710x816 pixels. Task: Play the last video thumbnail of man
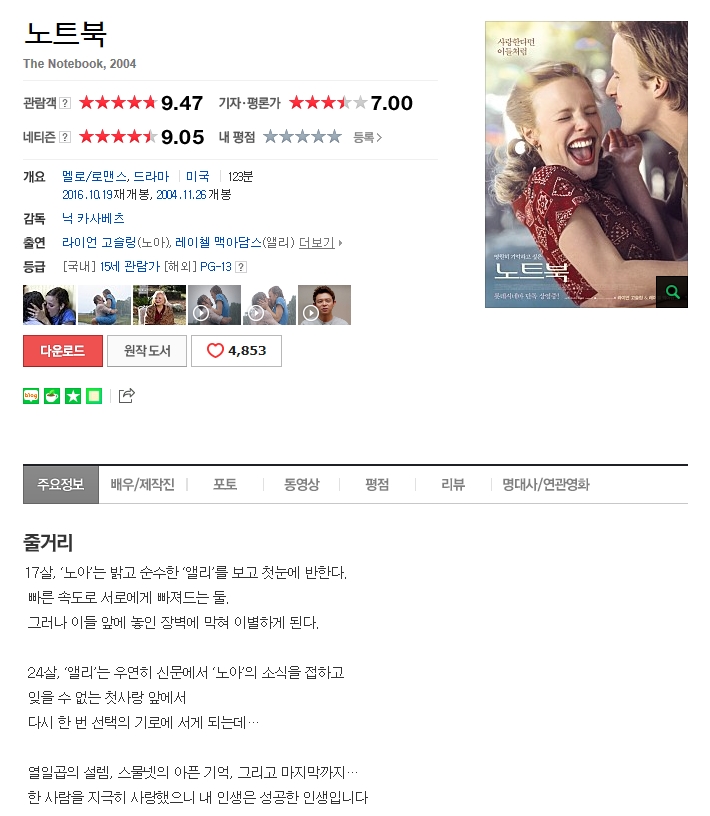click(x=324, y=305)
